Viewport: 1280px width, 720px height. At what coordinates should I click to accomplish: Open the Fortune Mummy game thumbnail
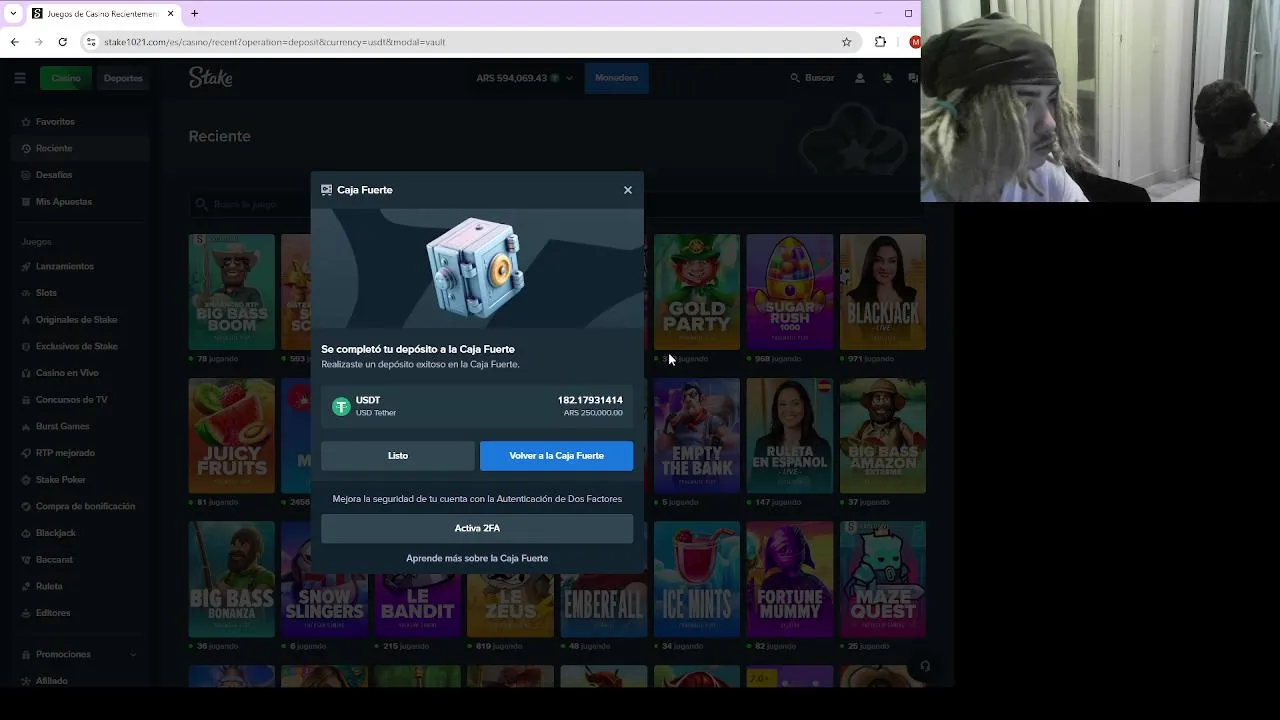coord(790,579)
